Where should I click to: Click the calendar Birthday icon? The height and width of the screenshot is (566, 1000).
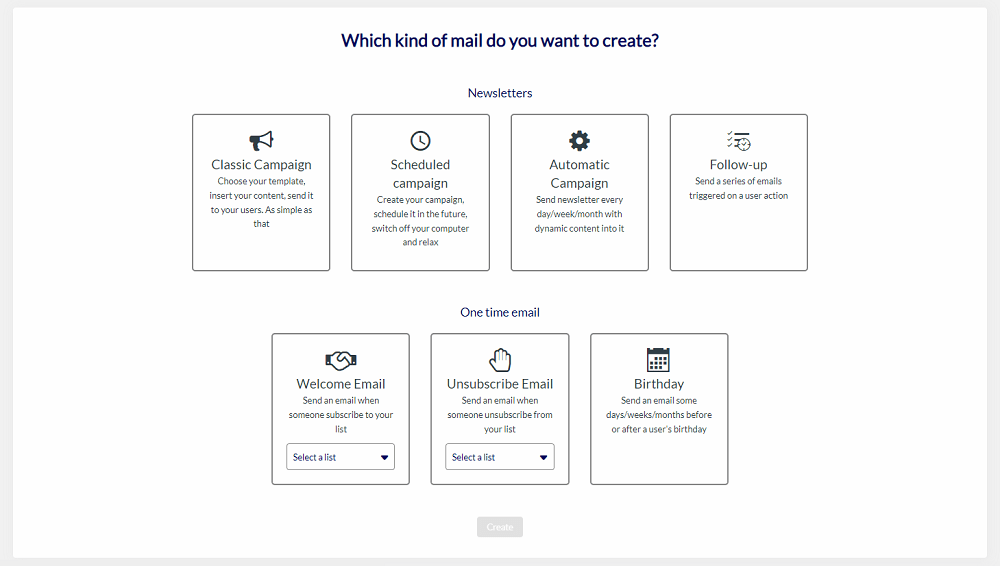pyautogui.click(x=659, y=360)
